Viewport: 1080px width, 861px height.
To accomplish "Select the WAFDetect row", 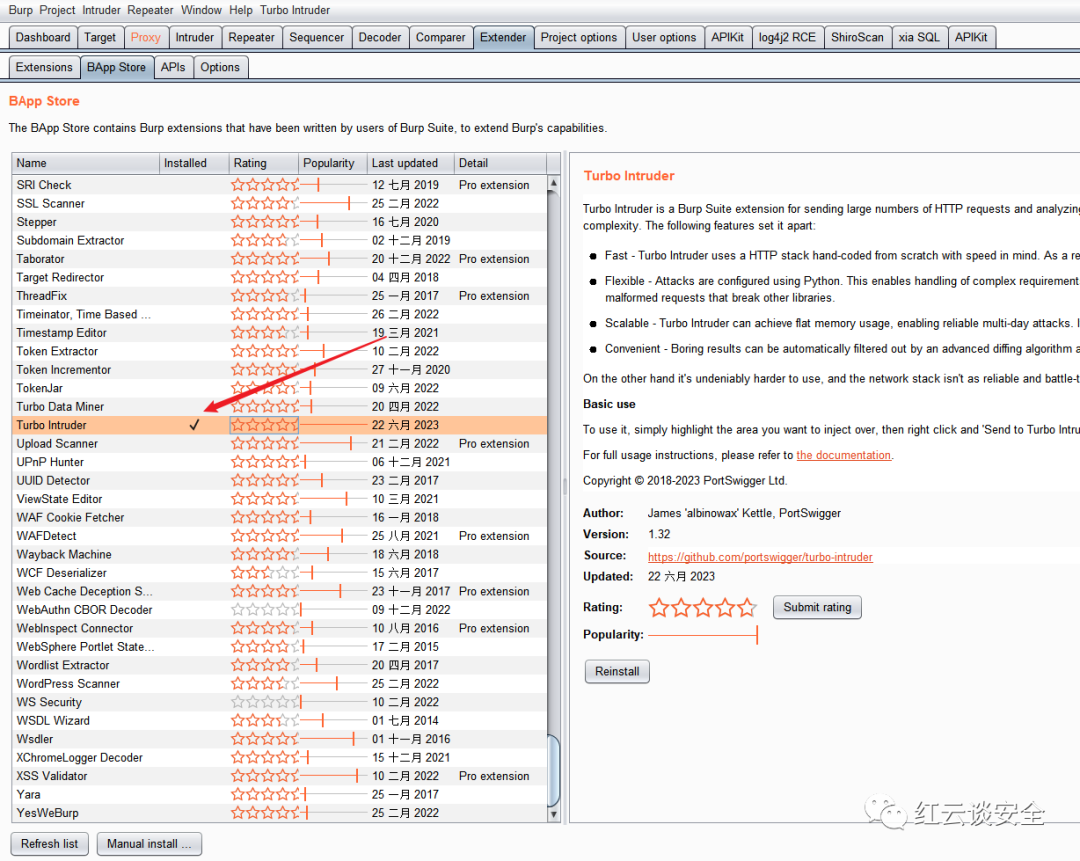I will tap(280, 536).
